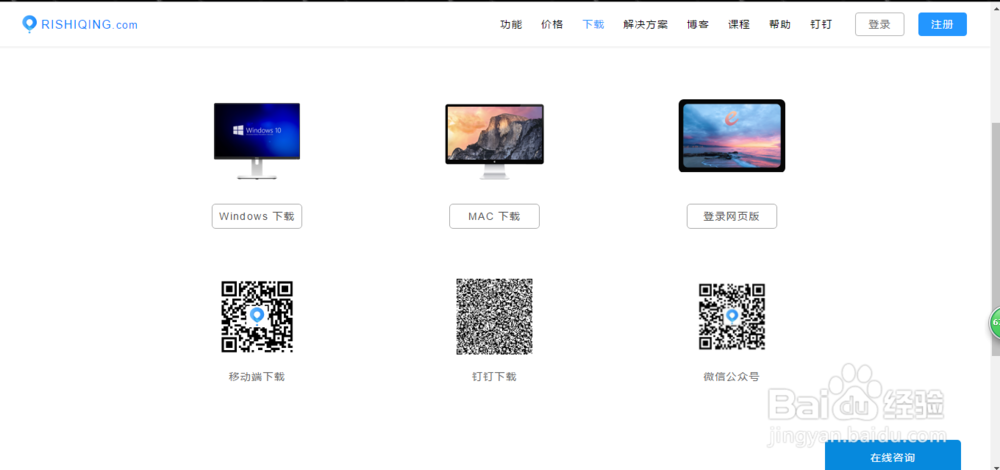Viewport: 1000px width, 470px height.
Task: Click the Windows 10 monitor image
Action: pyautogui.click(x=257, y=140)
